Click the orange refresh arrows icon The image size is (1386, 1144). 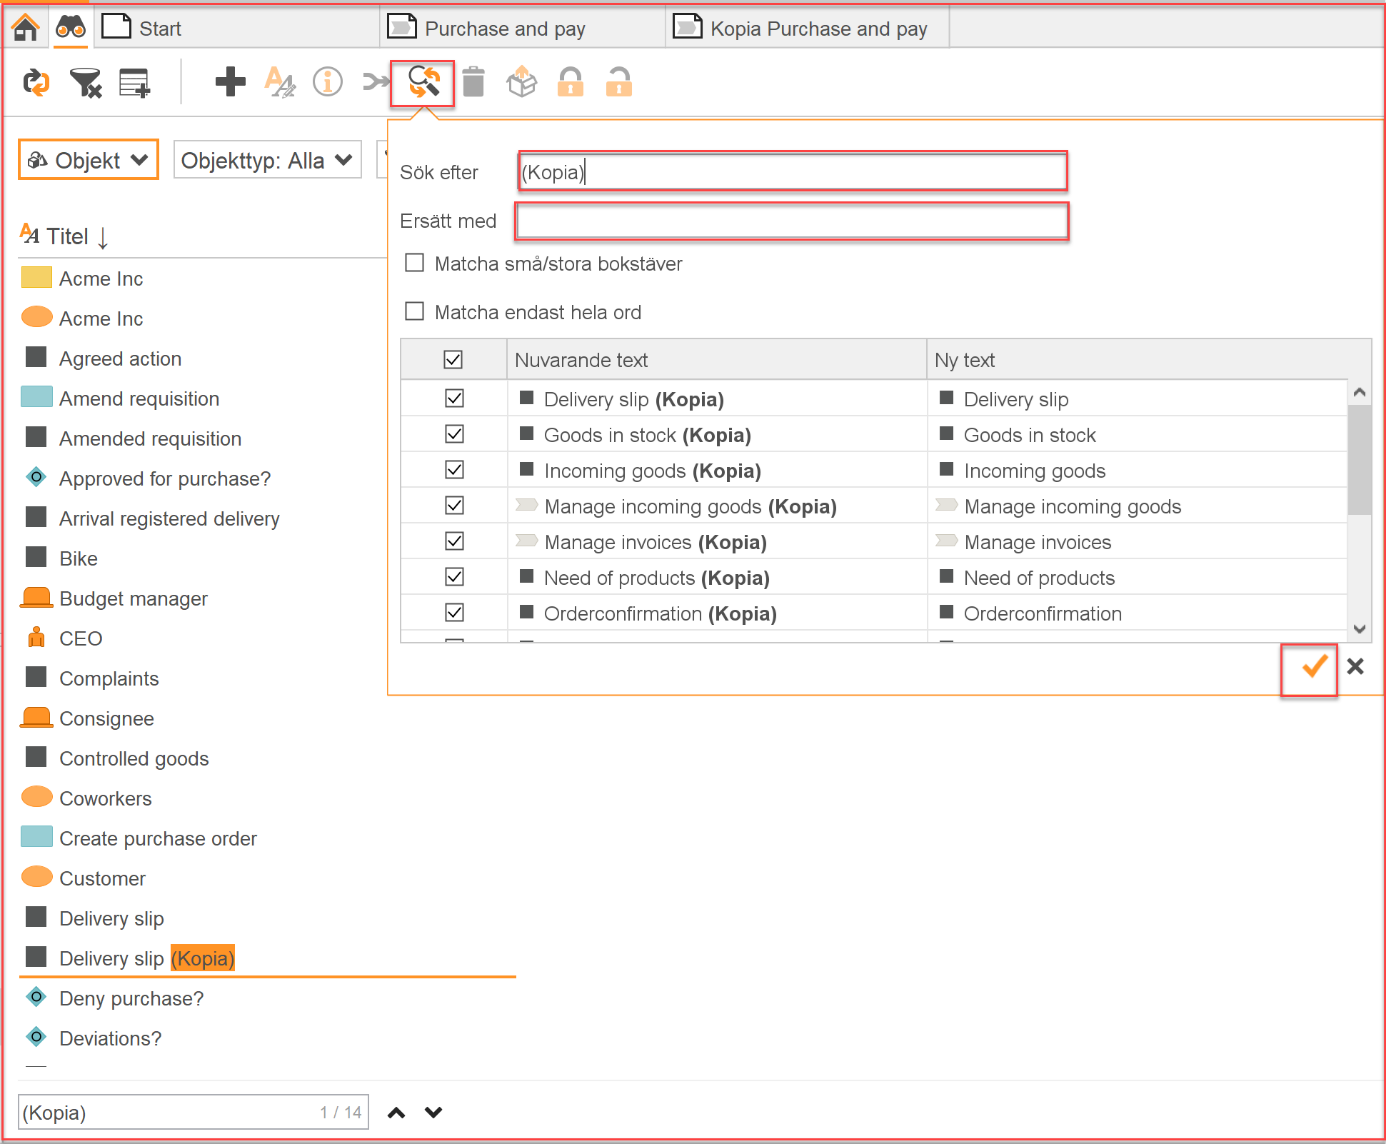click(x=37, y=82)
